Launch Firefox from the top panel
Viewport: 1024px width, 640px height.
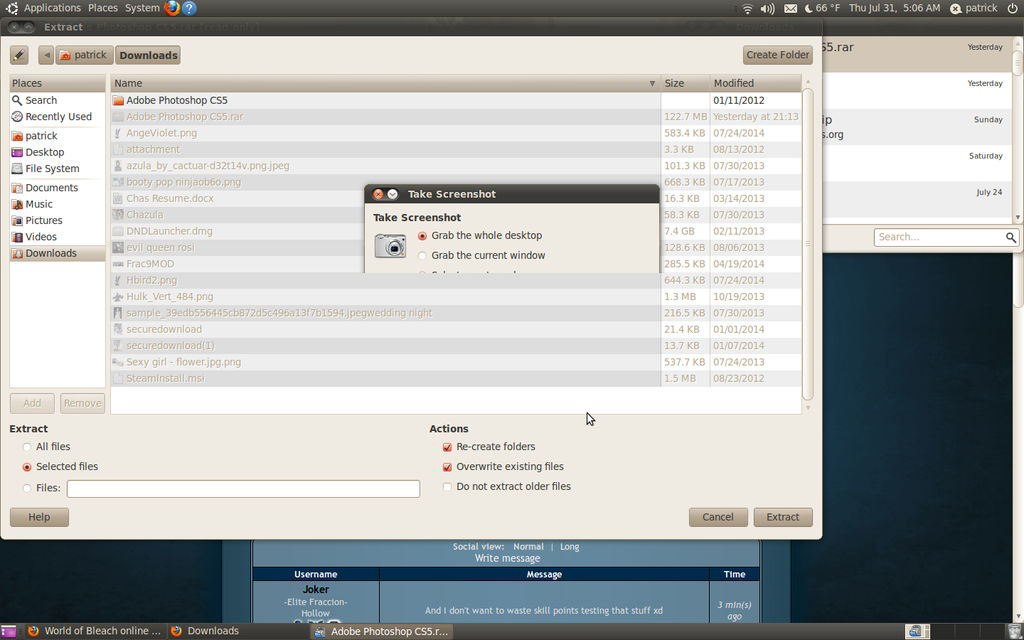click(x=172, y=8)
